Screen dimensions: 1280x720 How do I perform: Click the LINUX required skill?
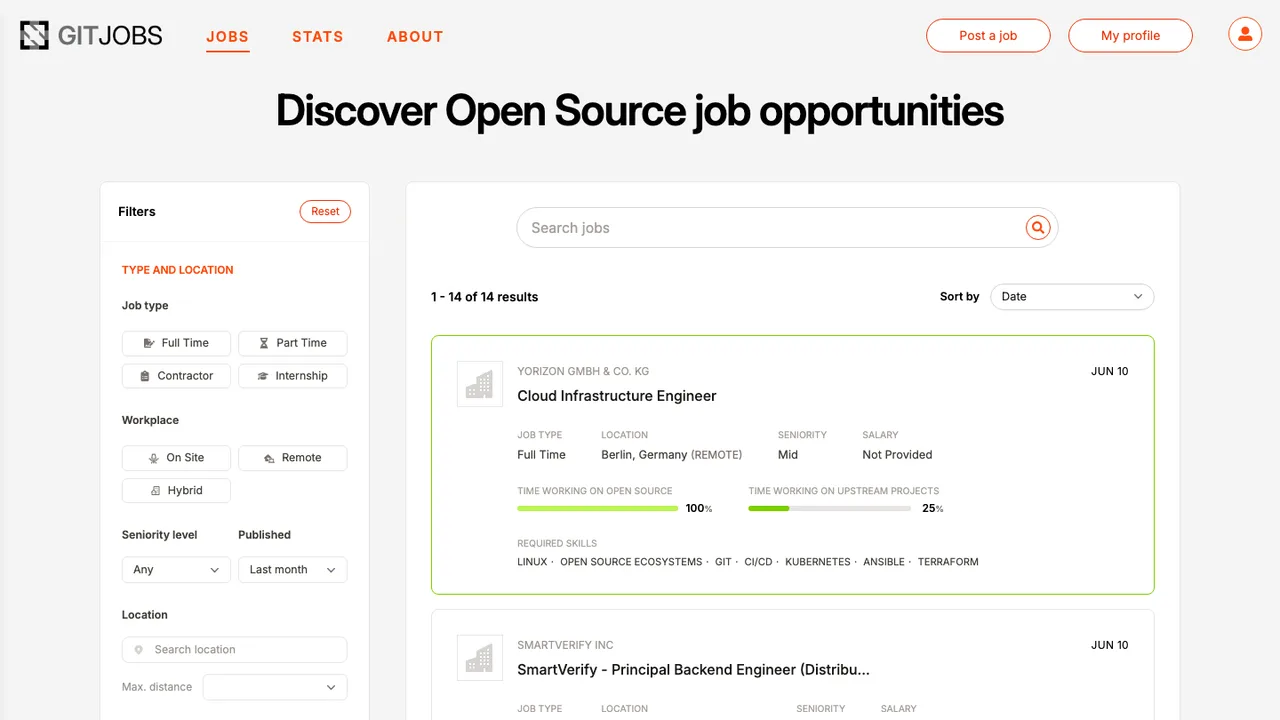click(532, 562)
